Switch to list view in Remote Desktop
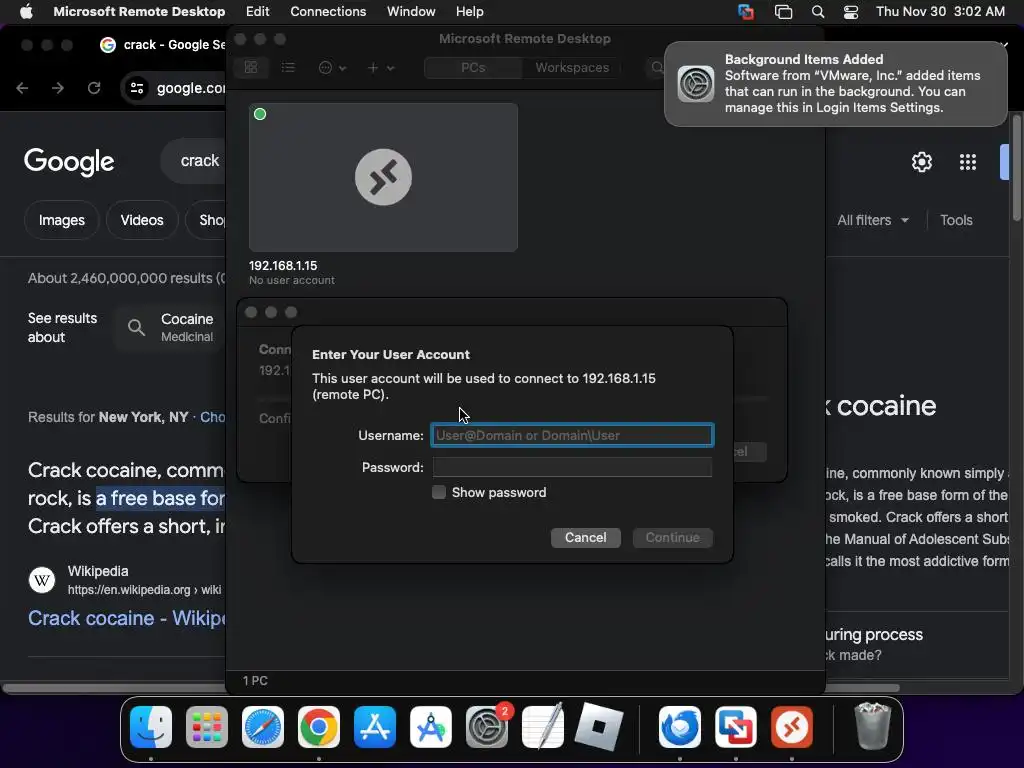 (x=288, y=67)
